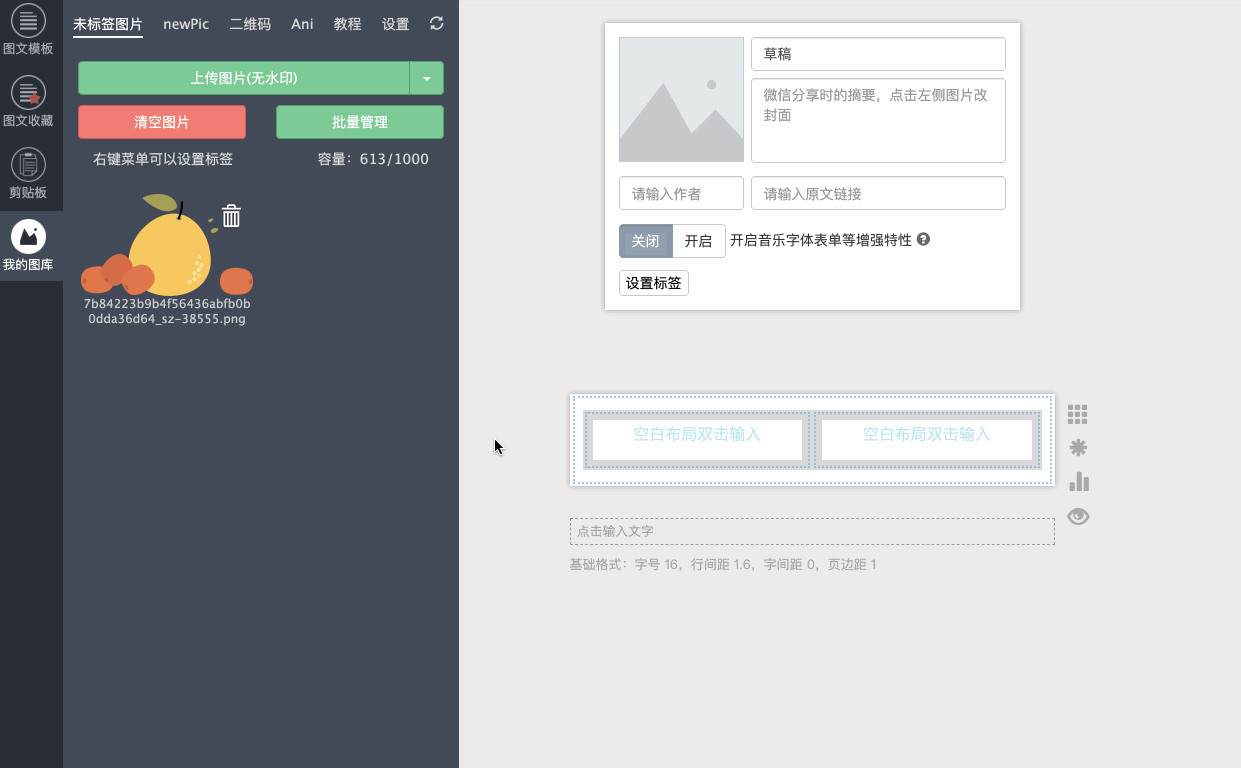
Task: Switch to the 二维码 tab
Action: click(250, 24)
